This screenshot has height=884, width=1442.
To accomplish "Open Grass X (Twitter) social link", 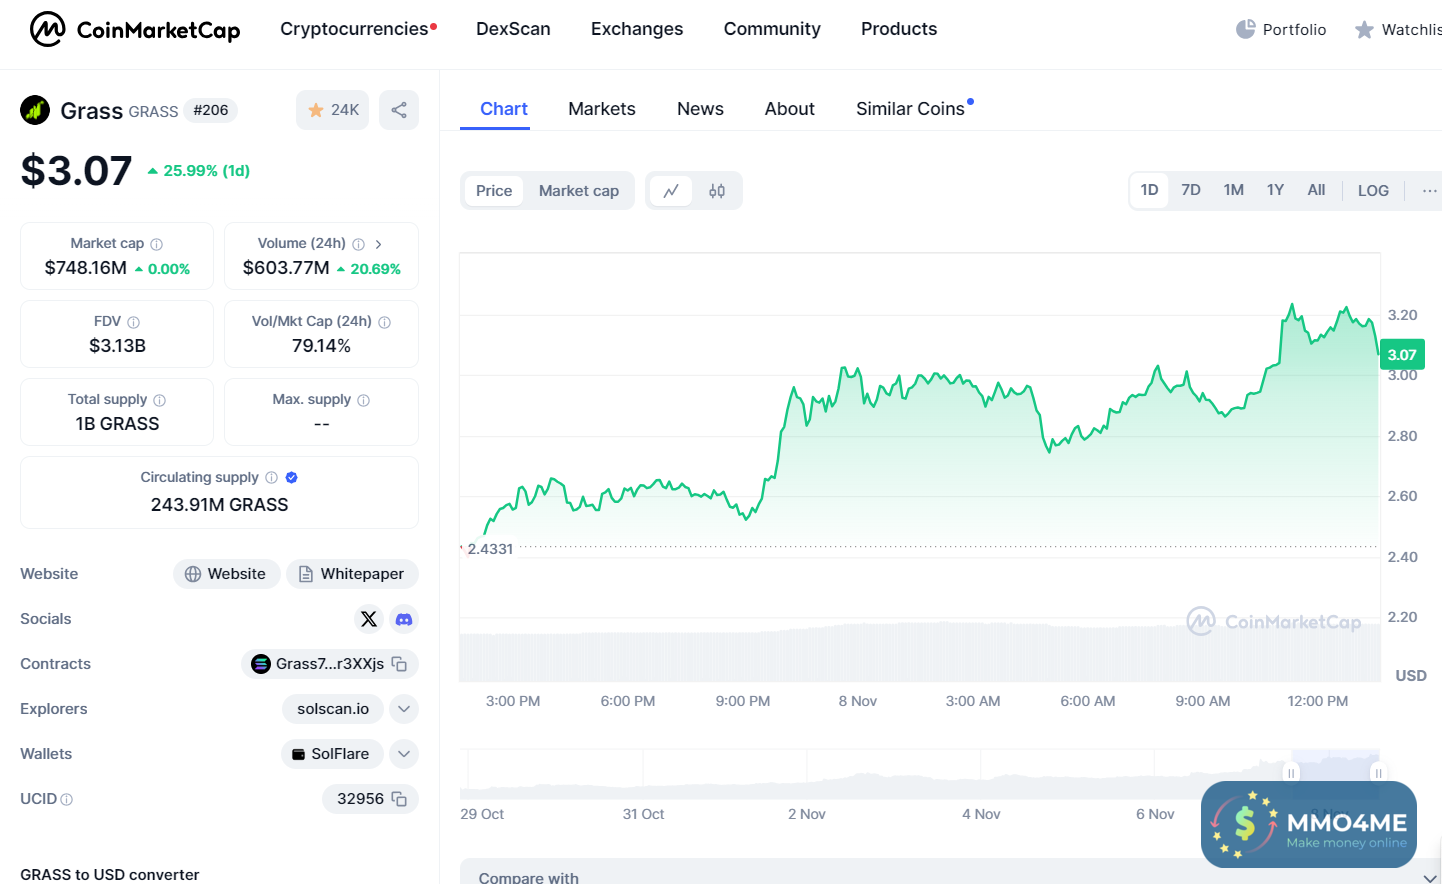I will point(369,619).
